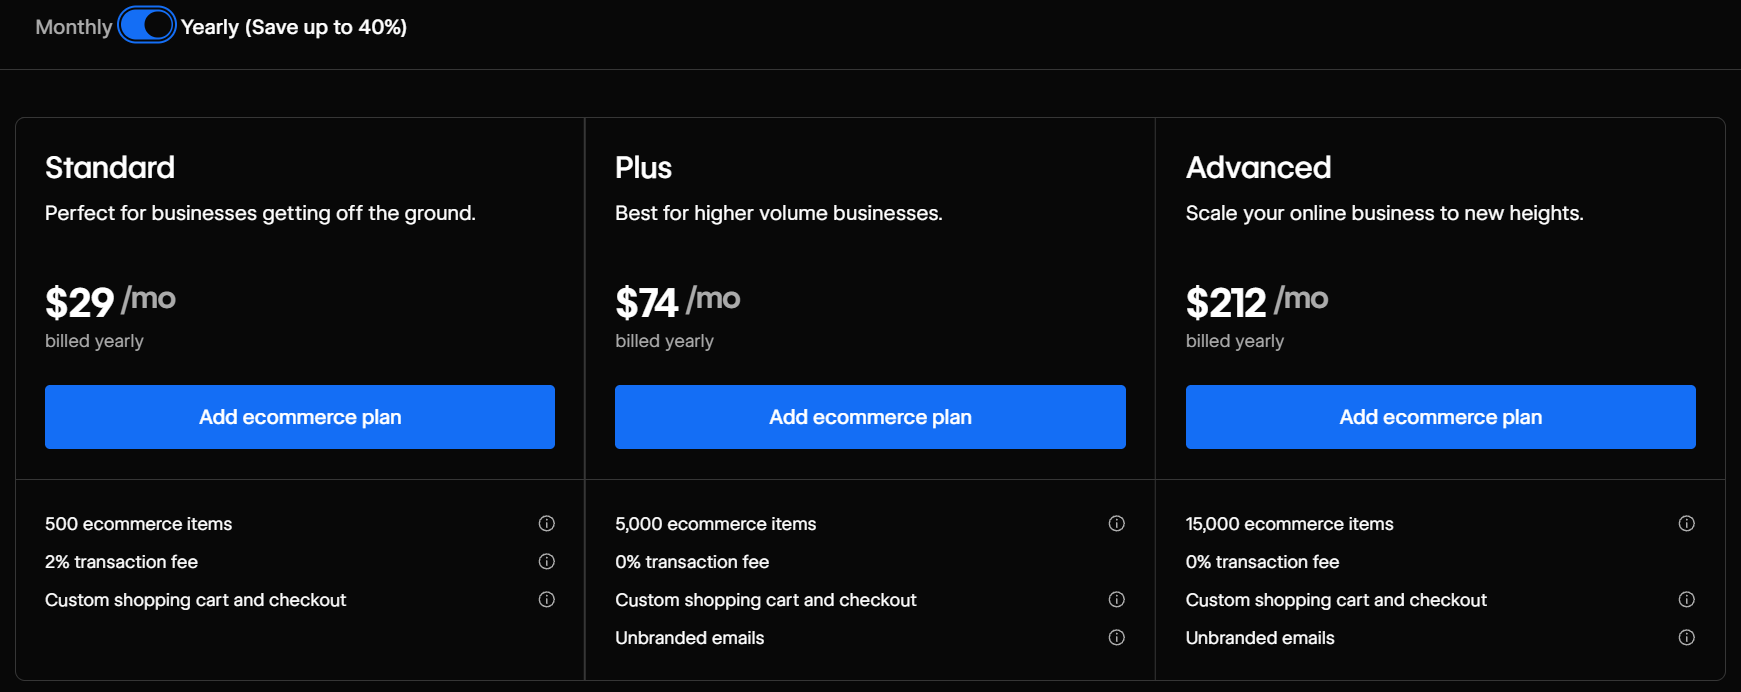
Task: Open info icon for 15,000 ecommerce items
Action: click(1687, 523)
